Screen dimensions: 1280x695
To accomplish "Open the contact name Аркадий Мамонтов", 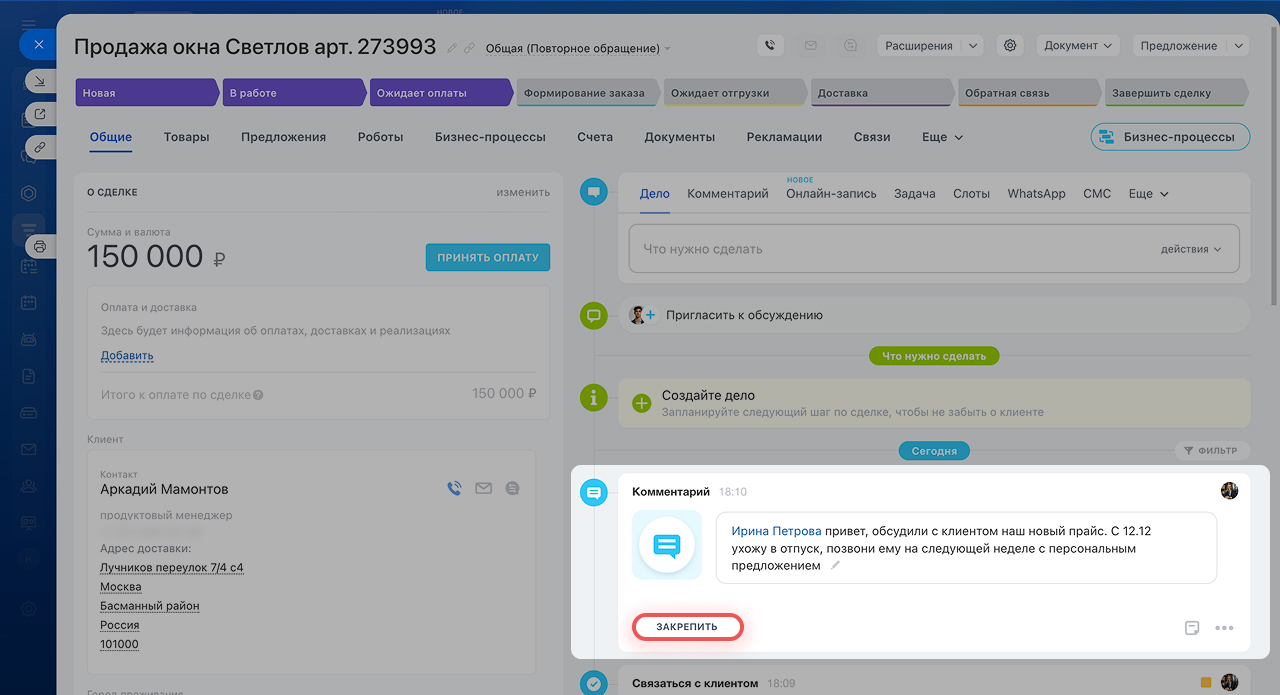I will point(164,490).
